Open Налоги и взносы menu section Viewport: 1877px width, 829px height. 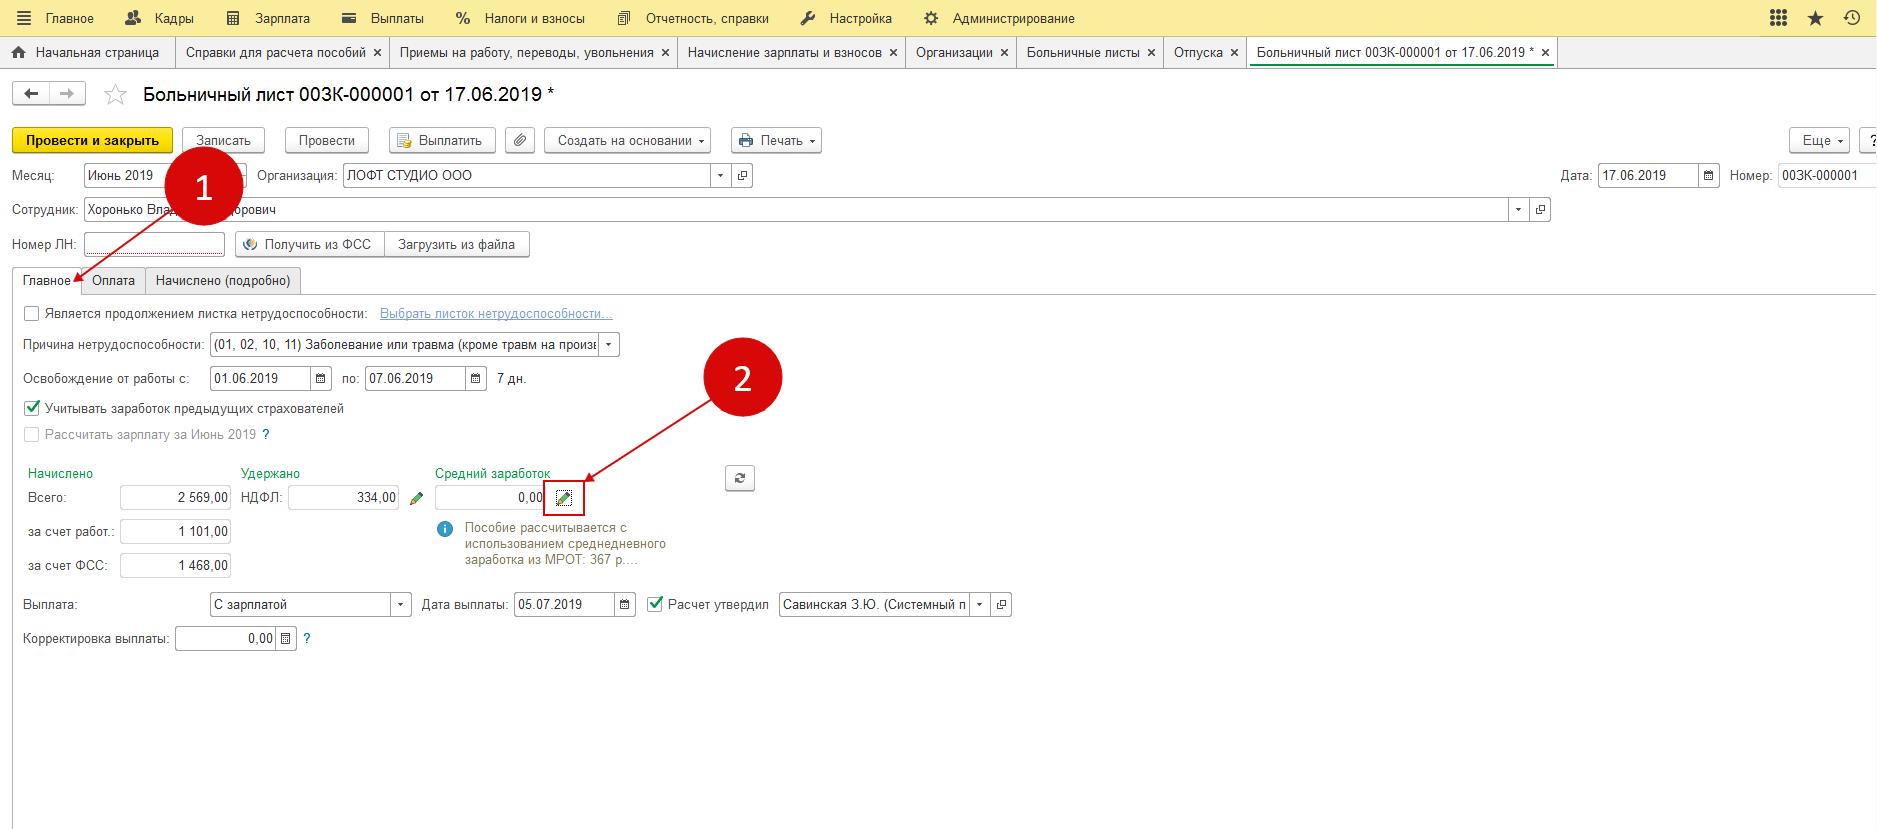520,18
